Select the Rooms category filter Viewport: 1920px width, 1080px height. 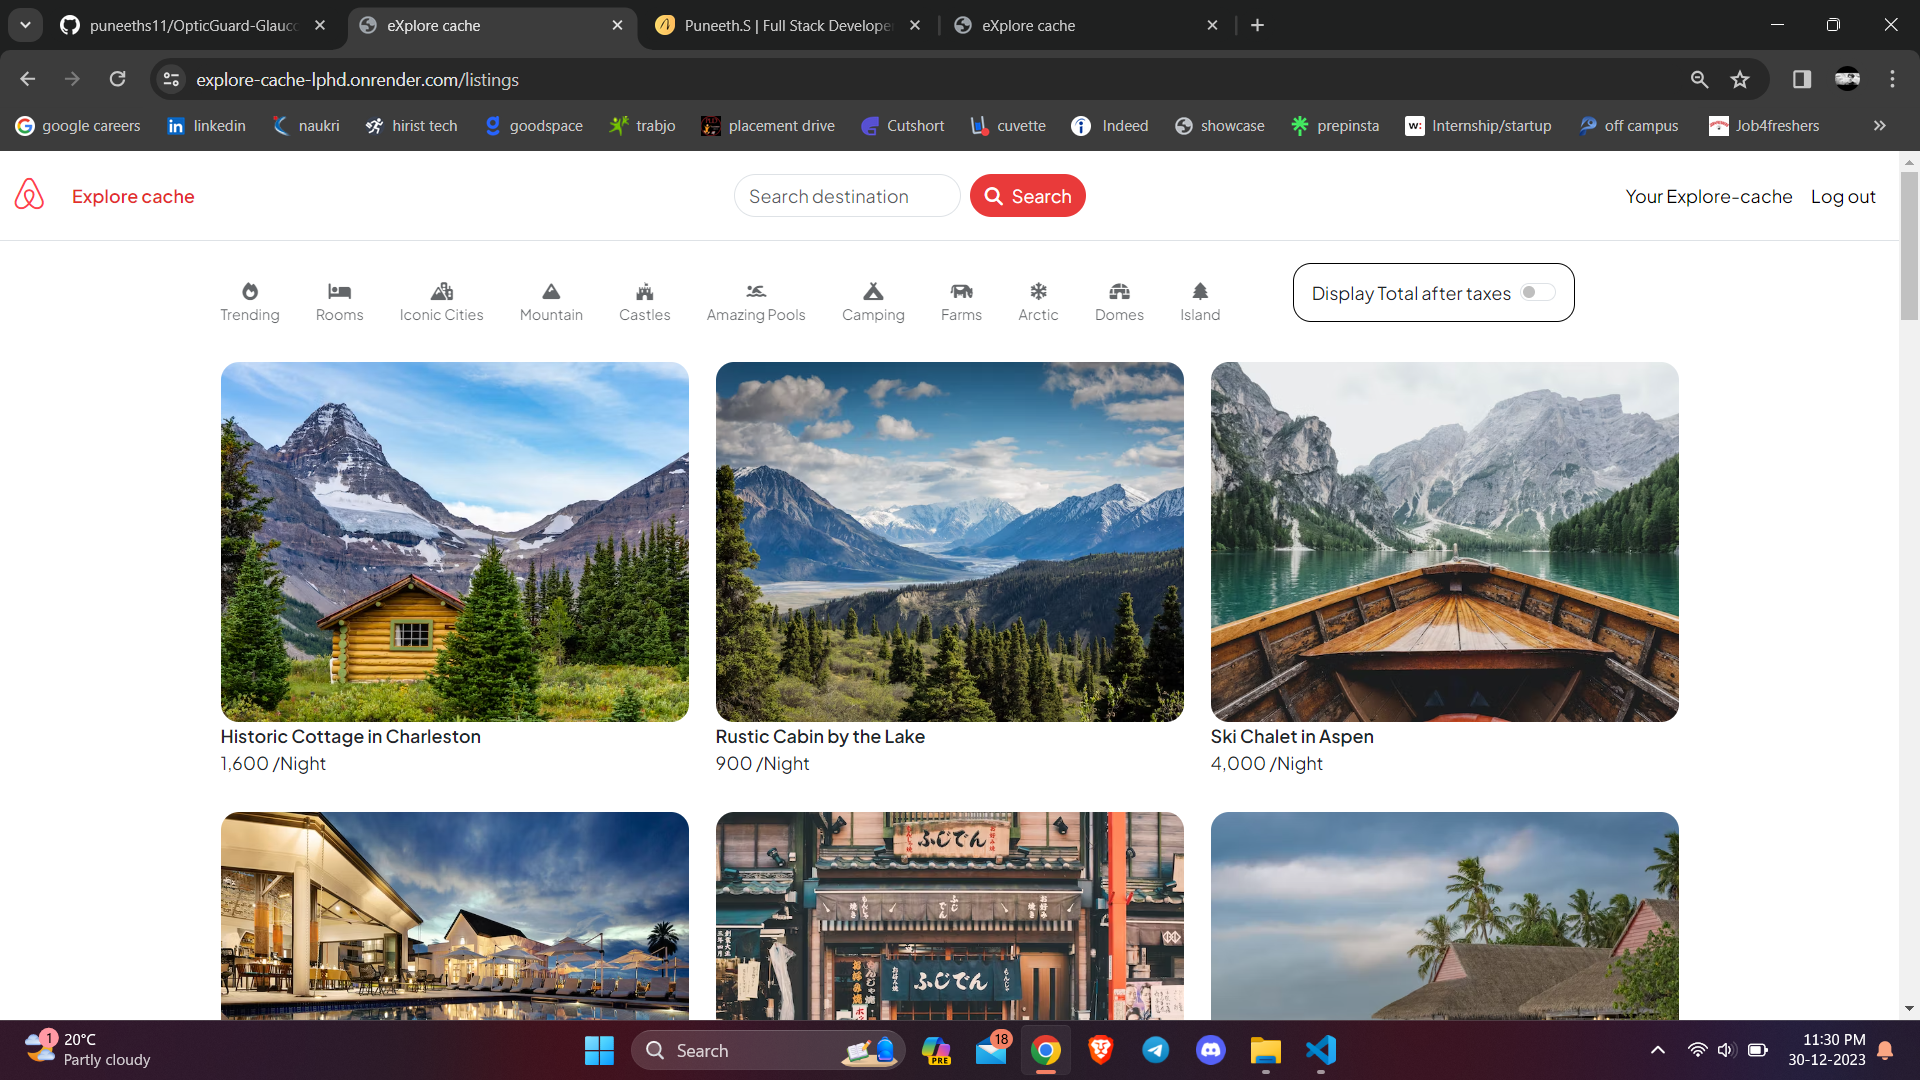tap(340, 302)
